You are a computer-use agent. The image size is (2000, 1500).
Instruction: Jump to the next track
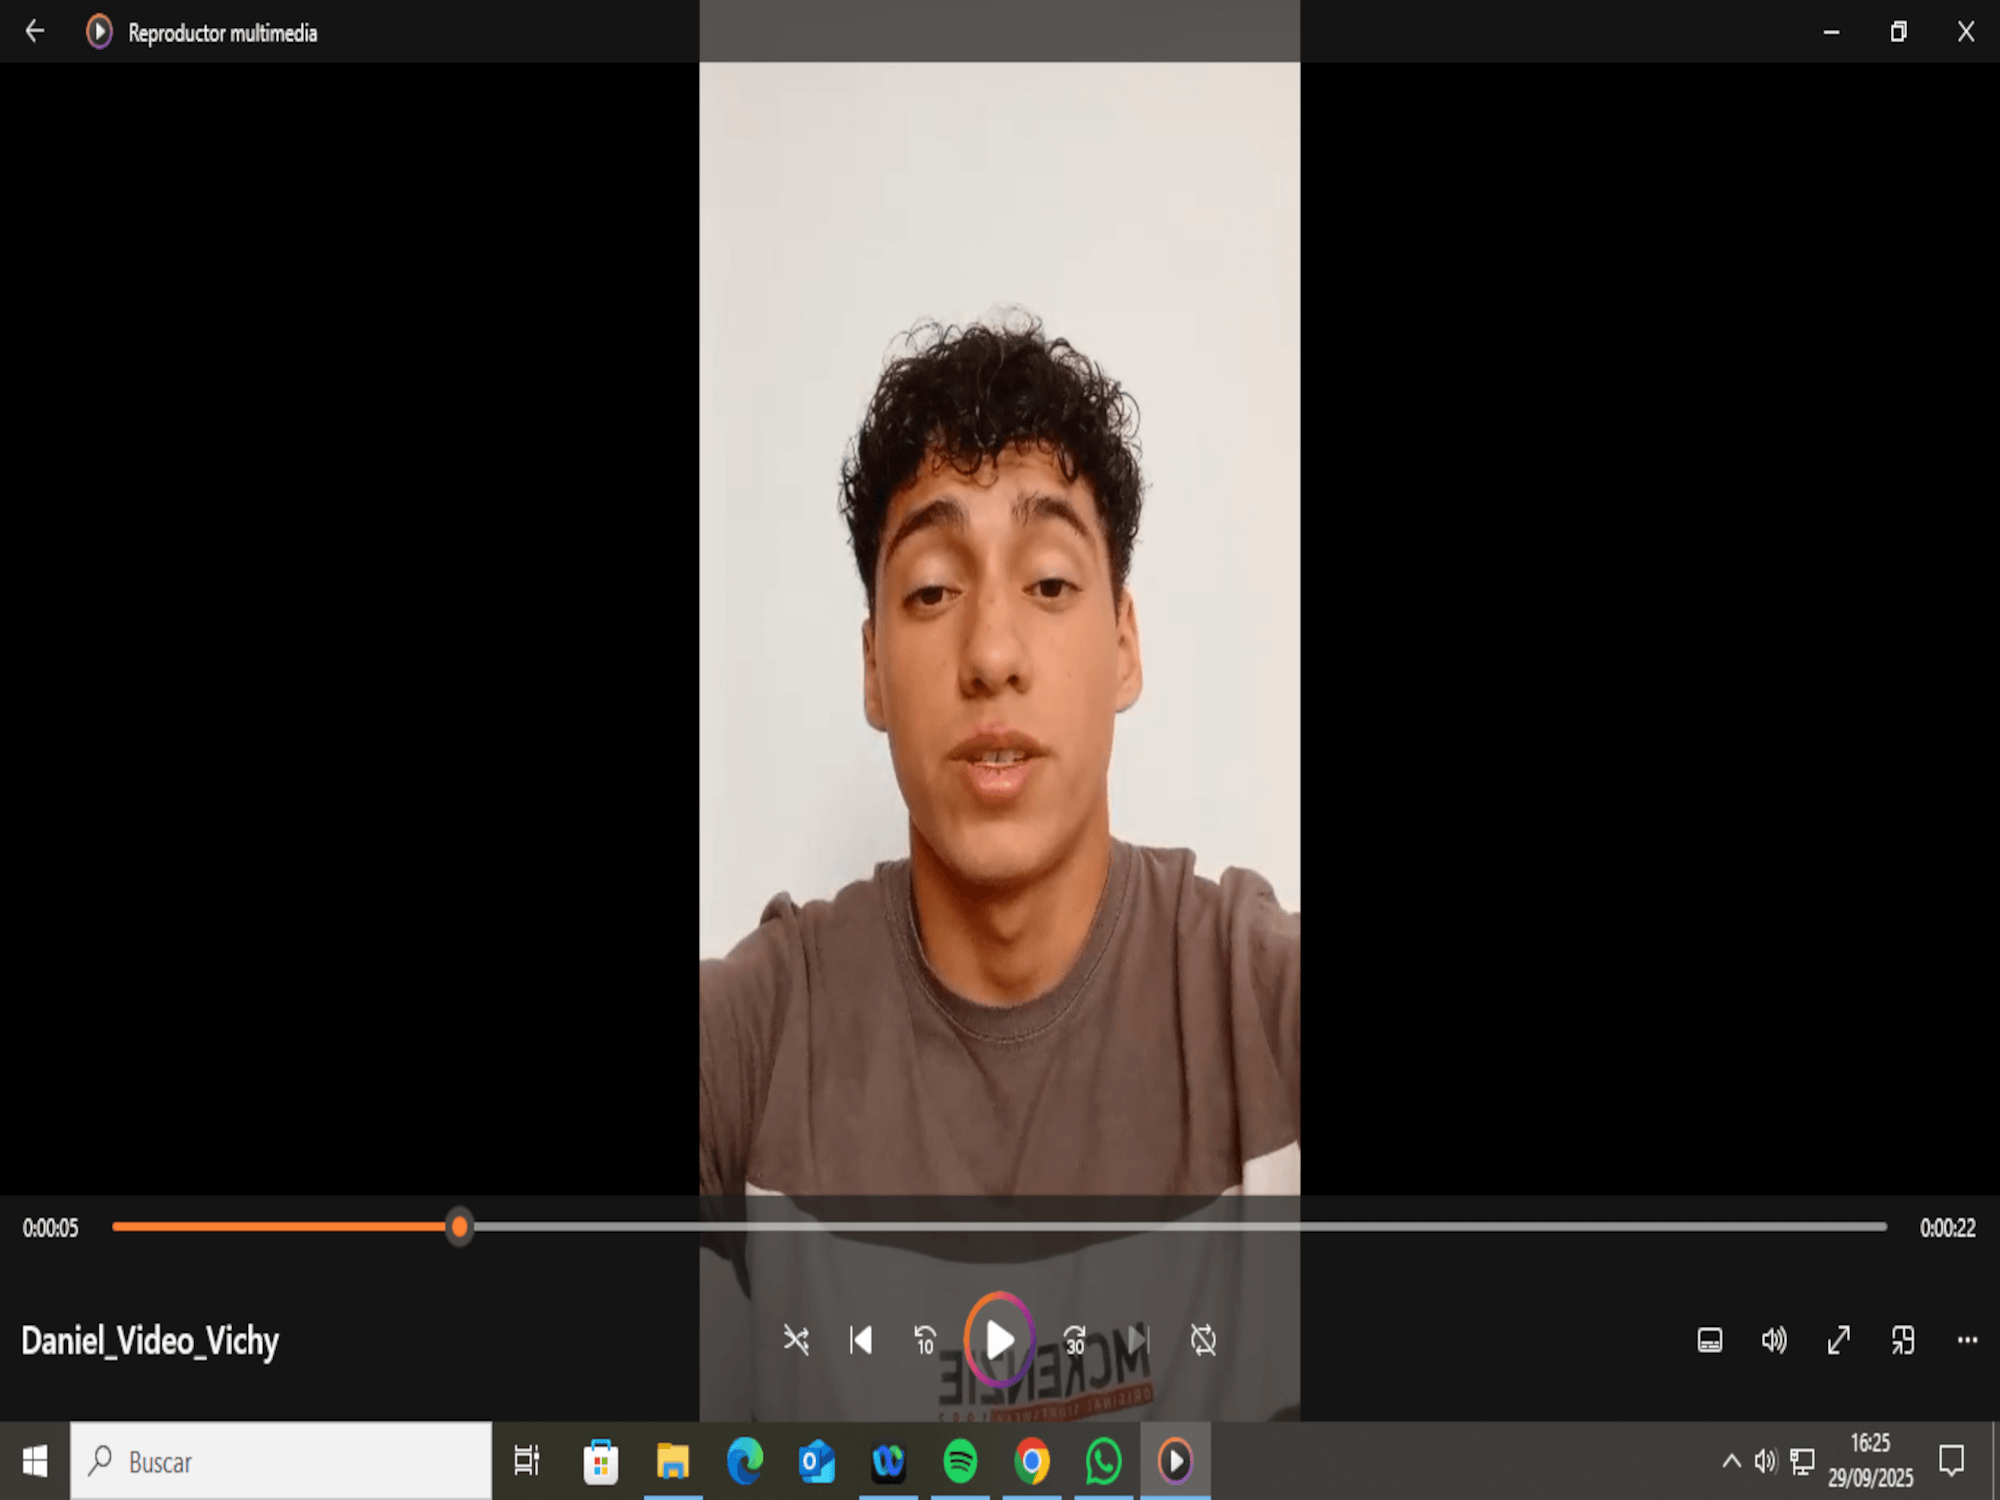(x=1139, y=1340)
